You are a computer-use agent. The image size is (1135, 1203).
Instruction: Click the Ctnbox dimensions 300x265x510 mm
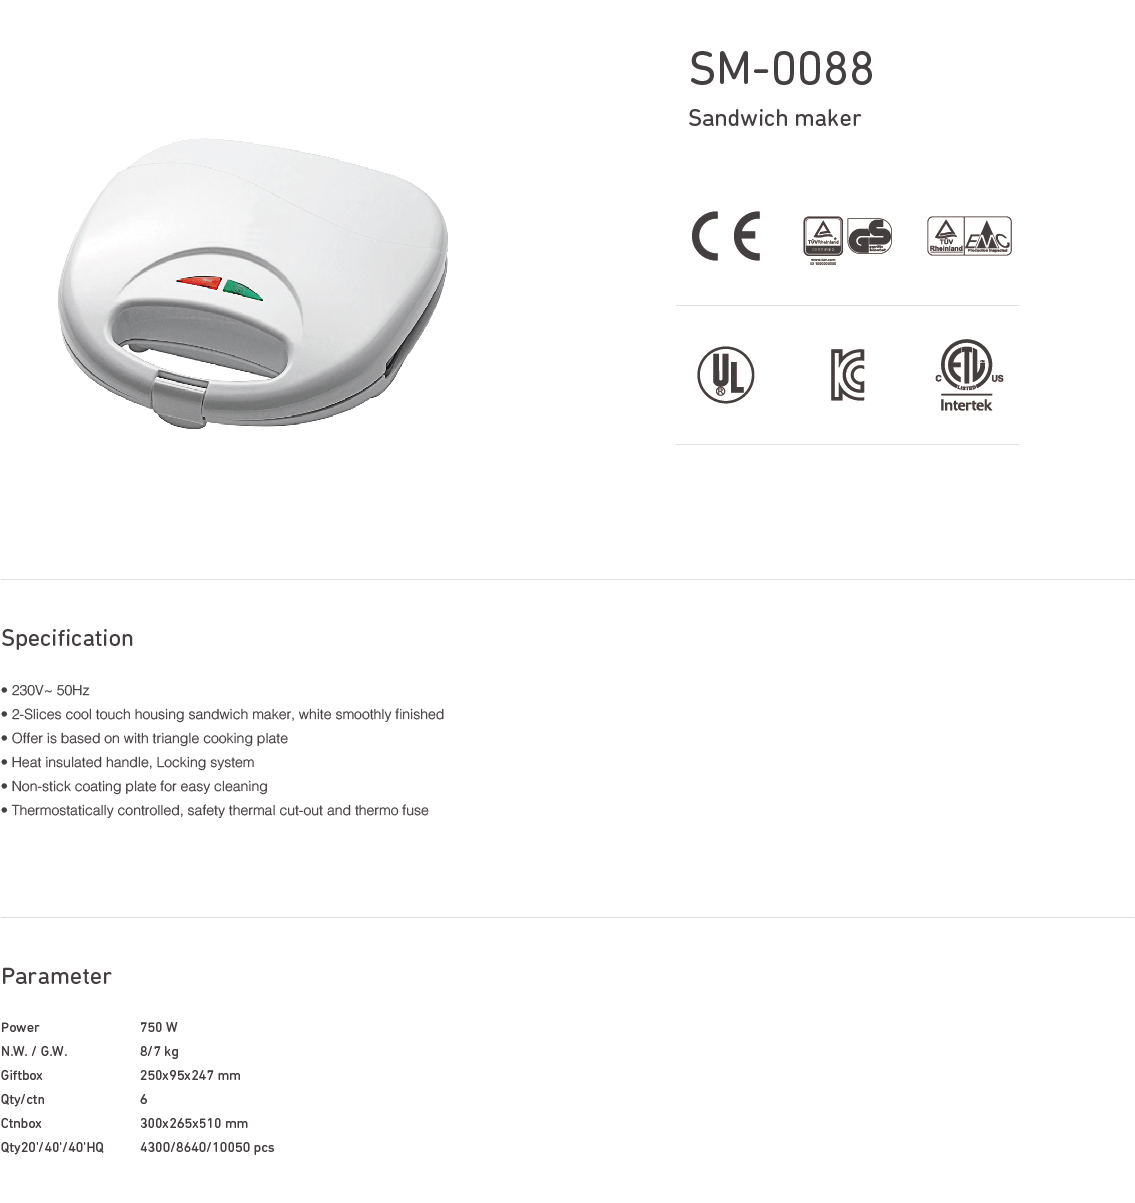[x=194, y=1123]
